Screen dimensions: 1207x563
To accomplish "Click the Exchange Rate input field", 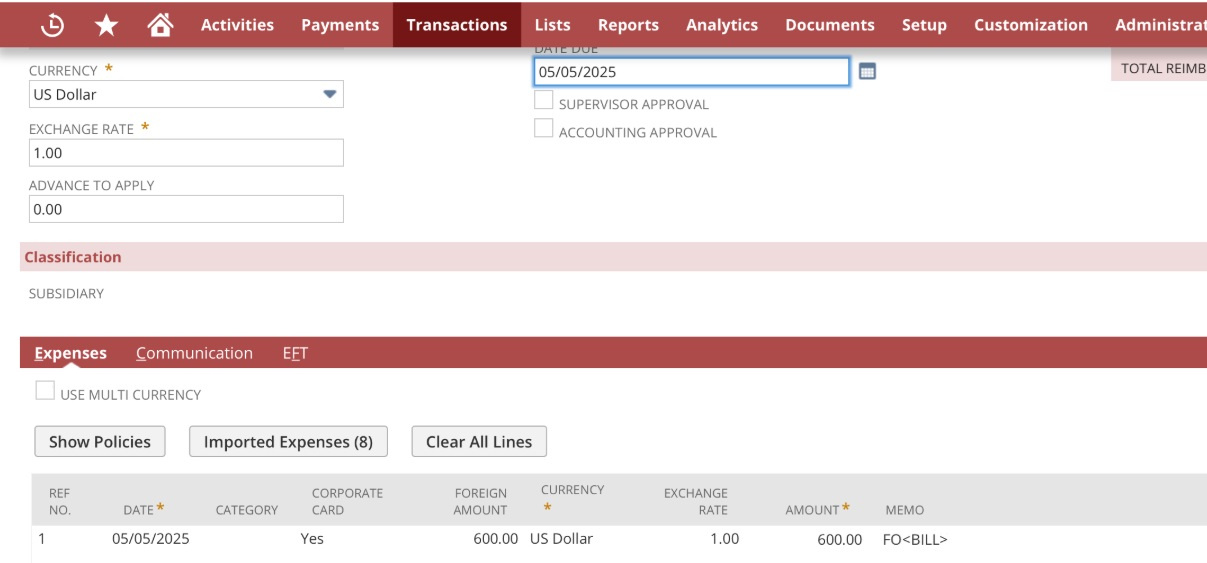I will coord(186,153).
